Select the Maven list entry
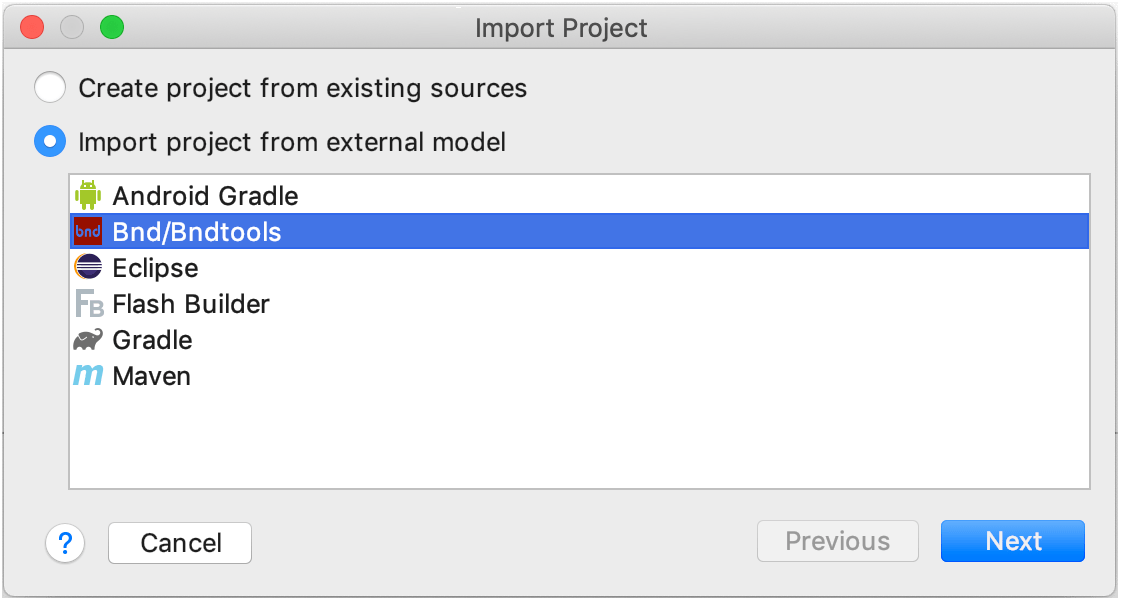 point(579,375)
